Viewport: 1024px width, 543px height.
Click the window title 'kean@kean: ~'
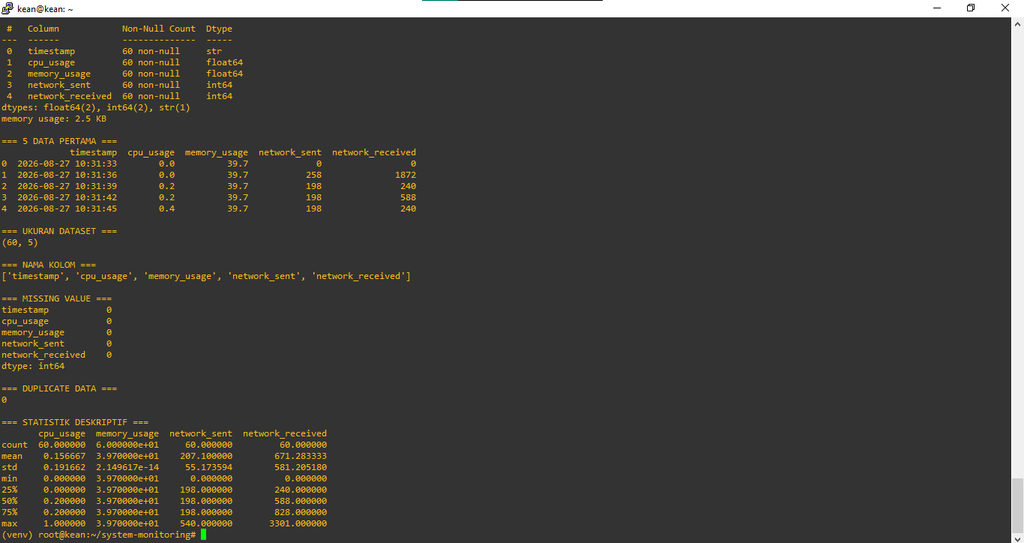(x=45, y=9)
